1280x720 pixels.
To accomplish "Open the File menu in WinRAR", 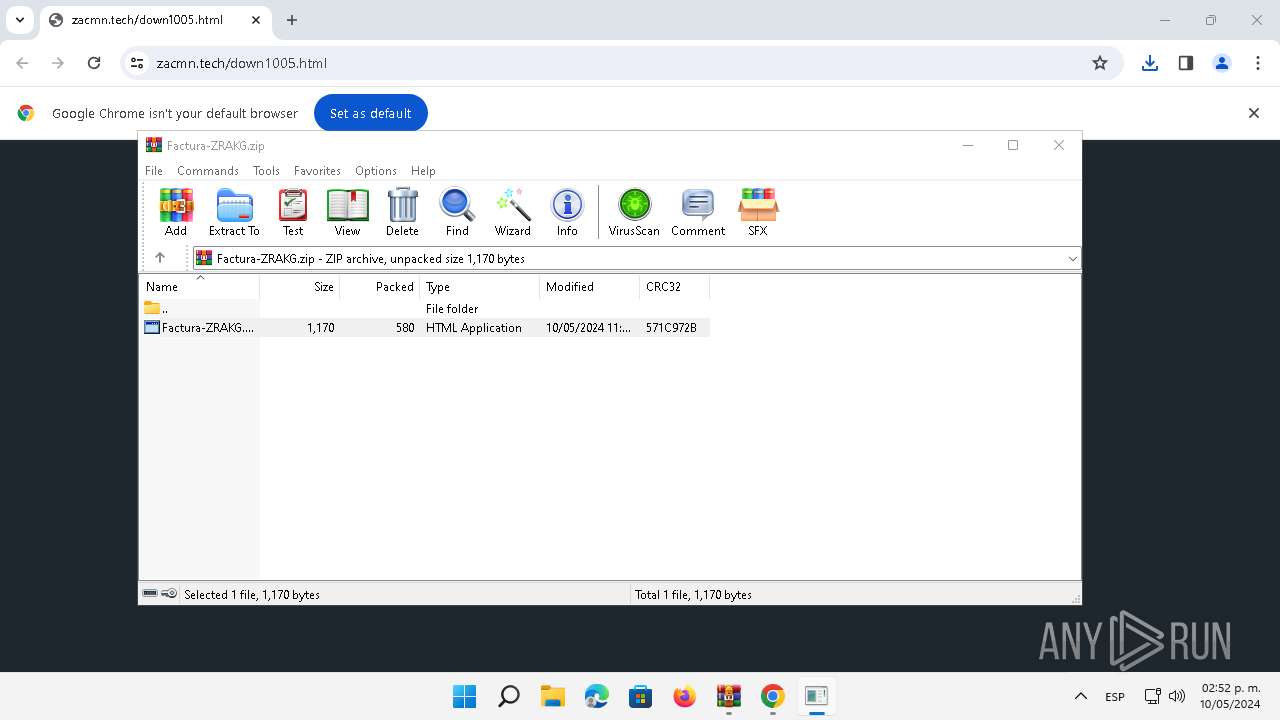I will [x=154, y=171].
